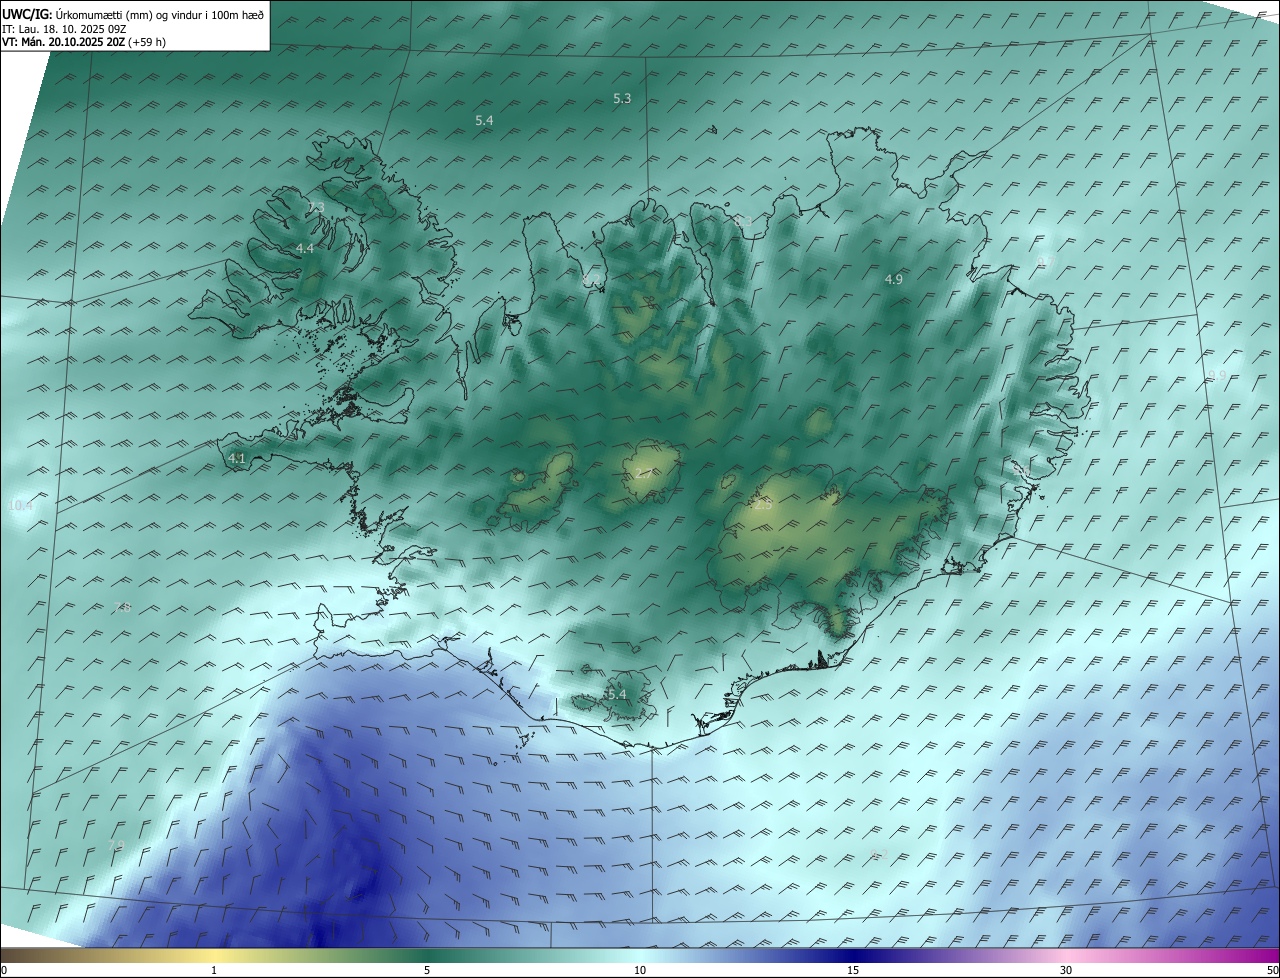Viewport: 1280px width, 978px height.
Task: Click the 50 tick on the colour scale
Action: point(1272,970)
